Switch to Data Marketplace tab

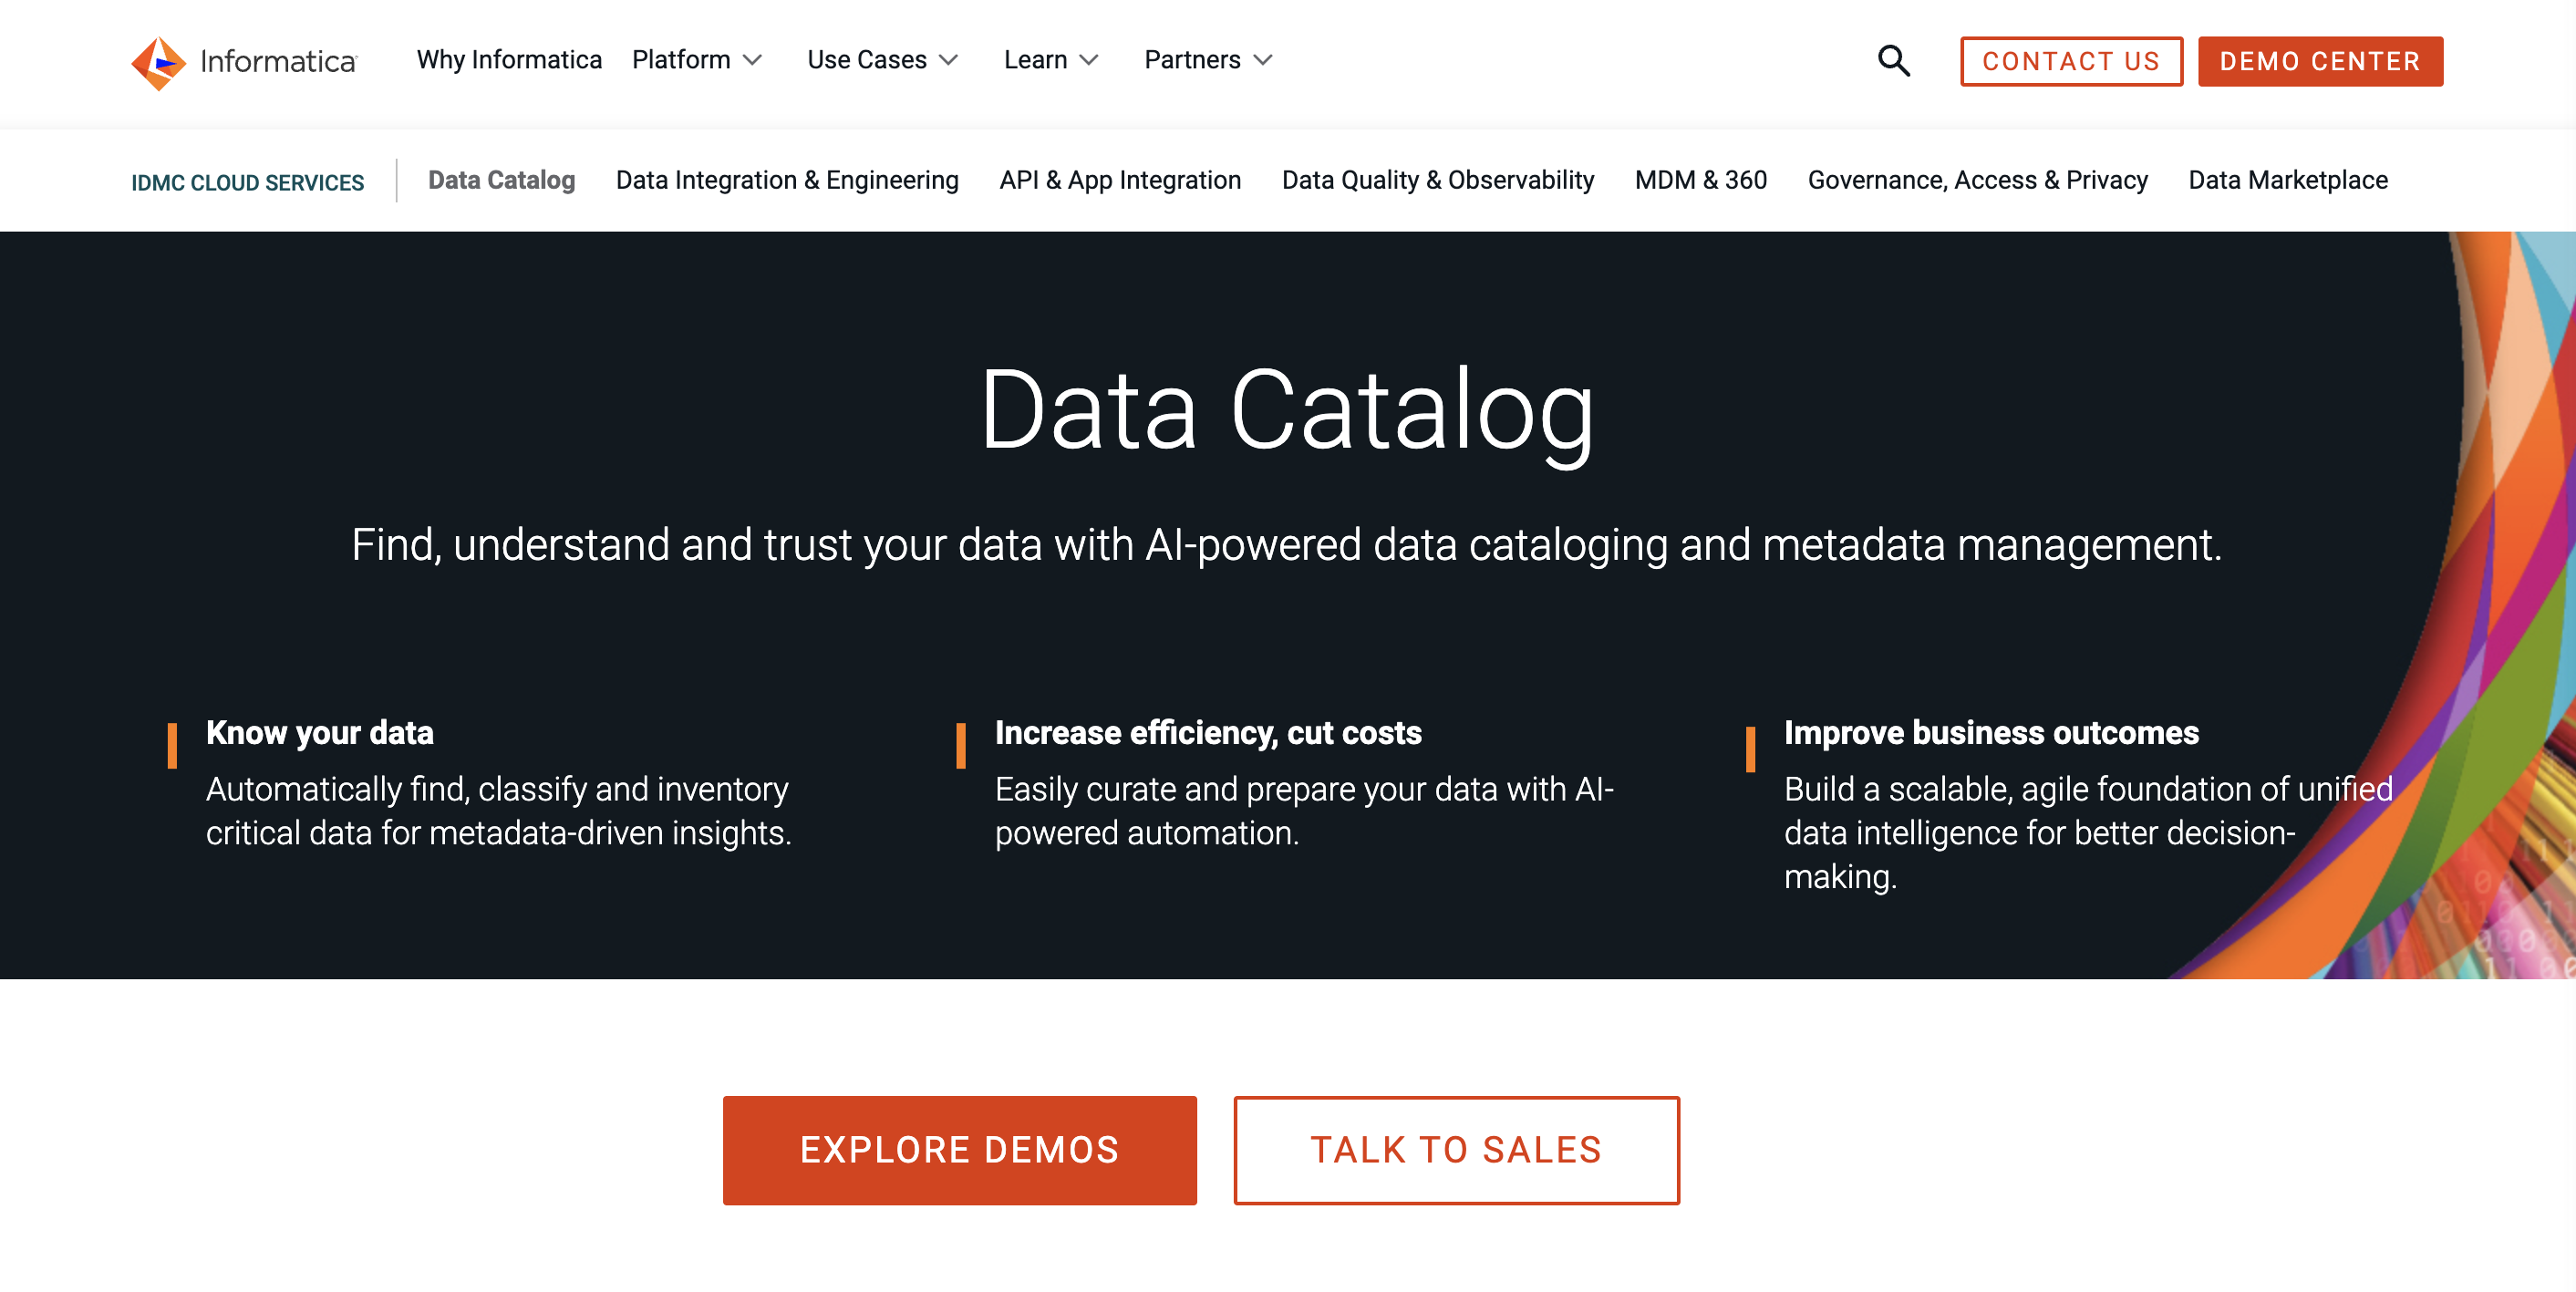point(2287,180)
